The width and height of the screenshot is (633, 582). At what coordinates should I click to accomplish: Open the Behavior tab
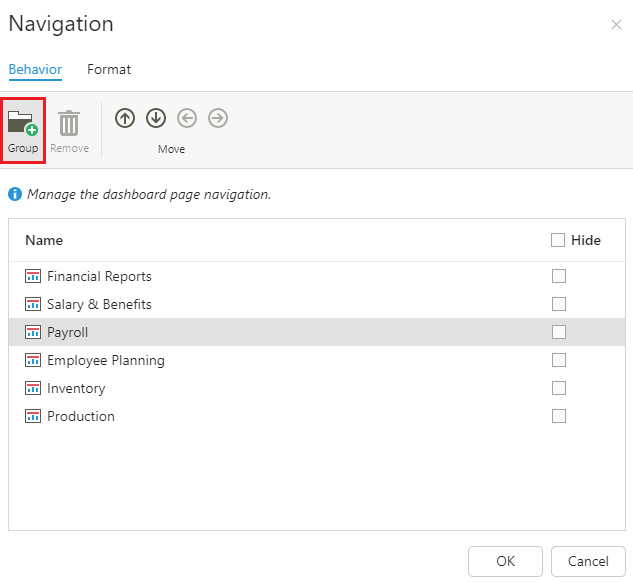[35, 69]
